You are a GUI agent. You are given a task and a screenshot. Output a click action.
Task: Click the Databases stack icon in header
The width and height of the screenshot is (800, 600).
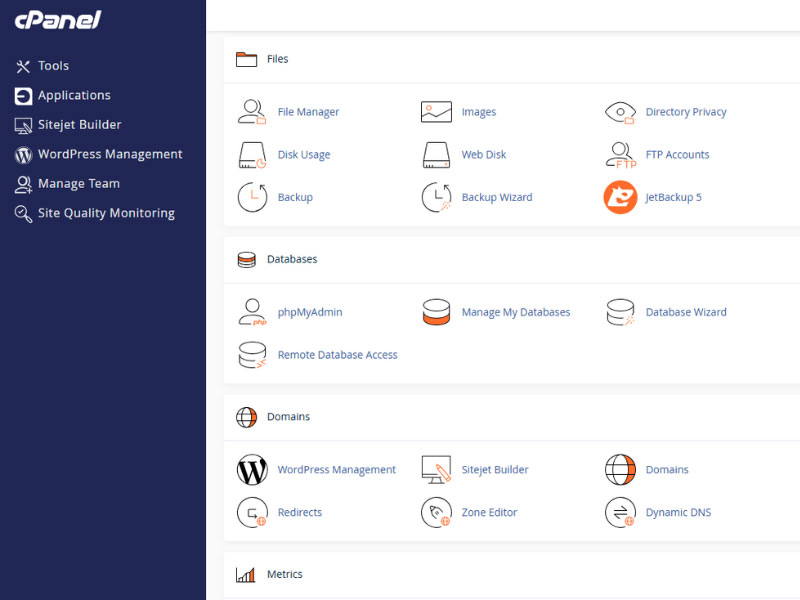coord(246,260)
